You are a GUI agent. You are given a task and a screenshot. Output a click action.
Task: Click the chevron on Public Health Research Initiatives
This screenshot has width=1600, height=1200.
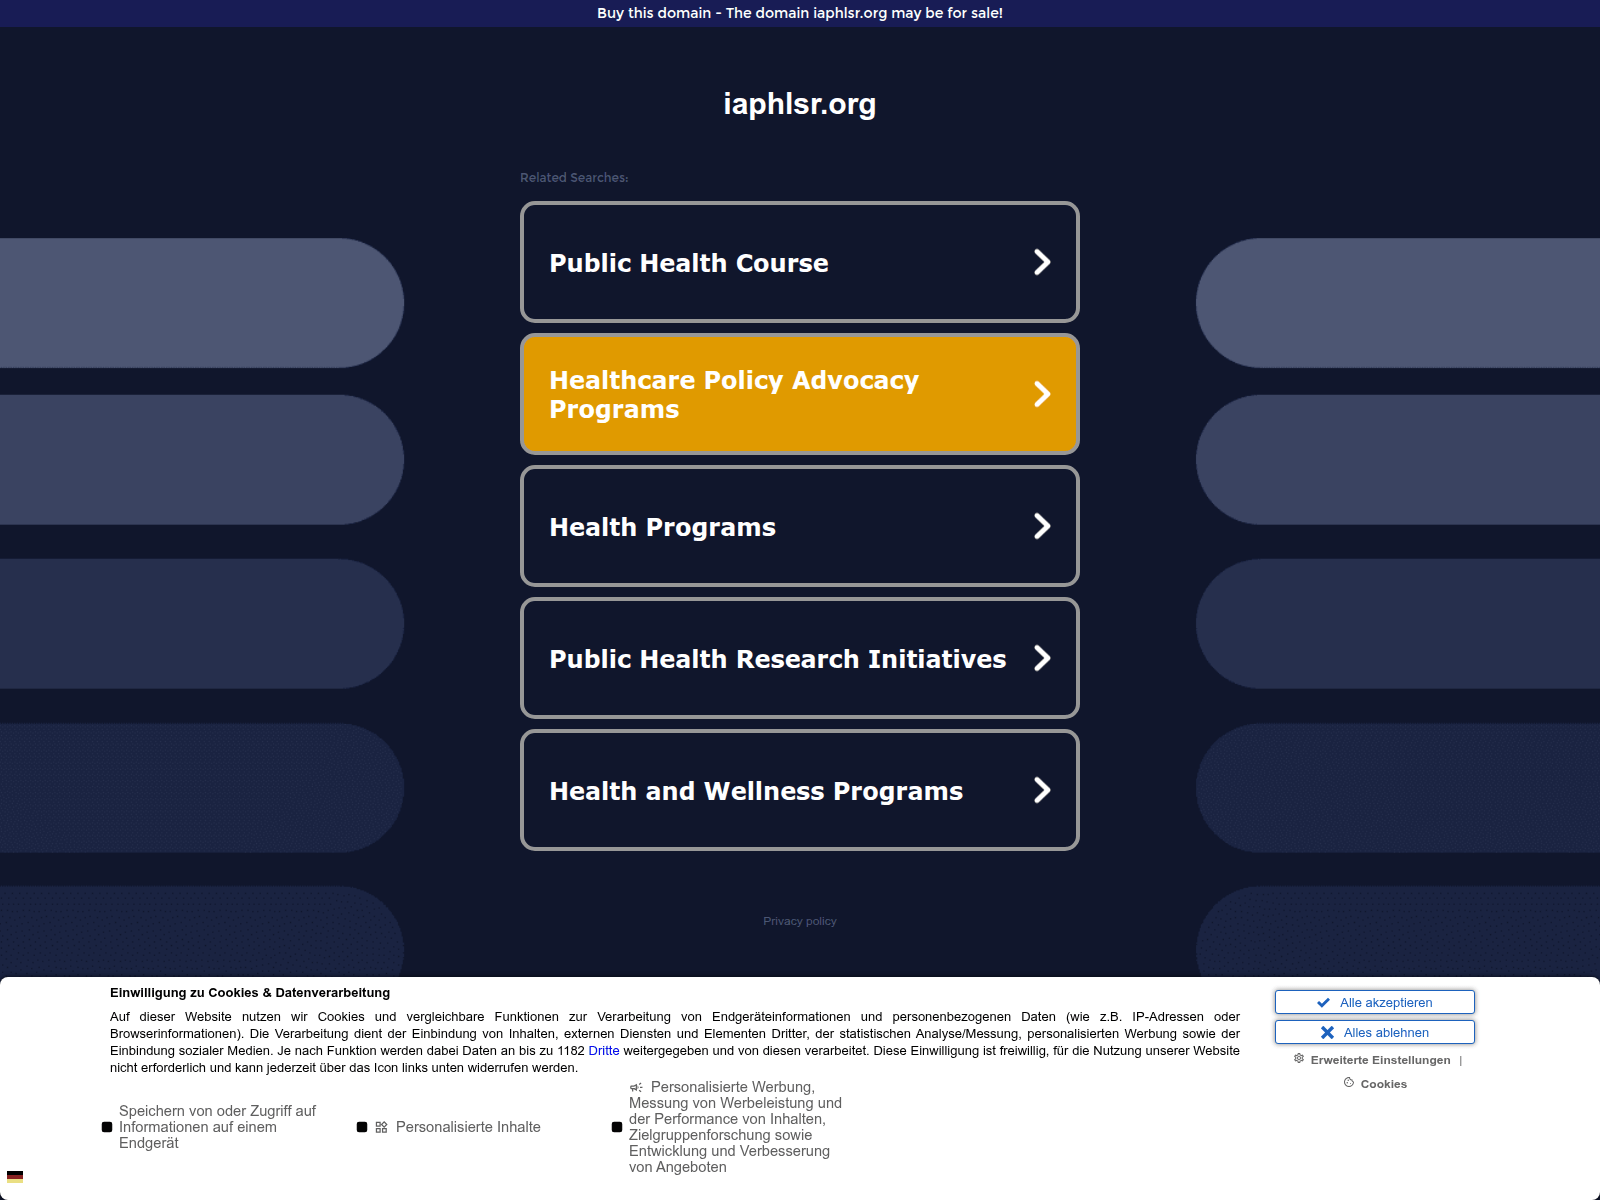point(1042,658)
